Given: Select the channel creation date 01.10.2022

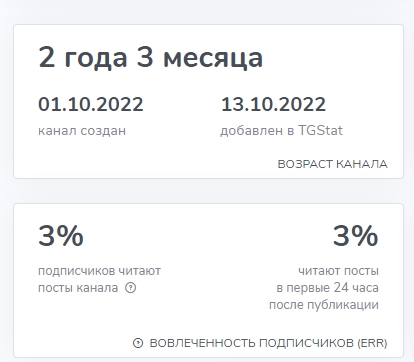Looking at the screenshot, I should [x=91, y=104].
